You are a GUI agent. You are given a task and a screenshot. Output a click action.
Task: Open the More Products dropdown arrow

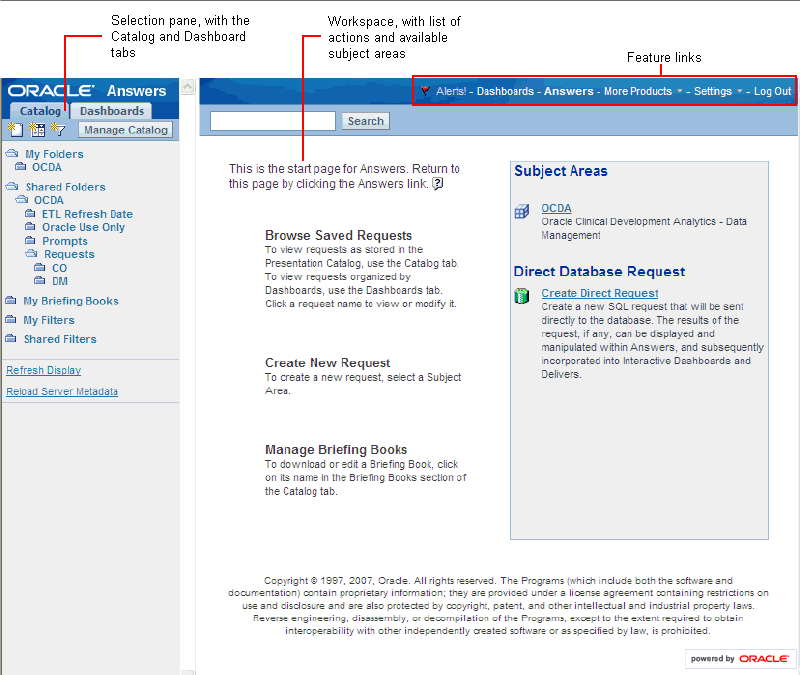click(680, 91)
